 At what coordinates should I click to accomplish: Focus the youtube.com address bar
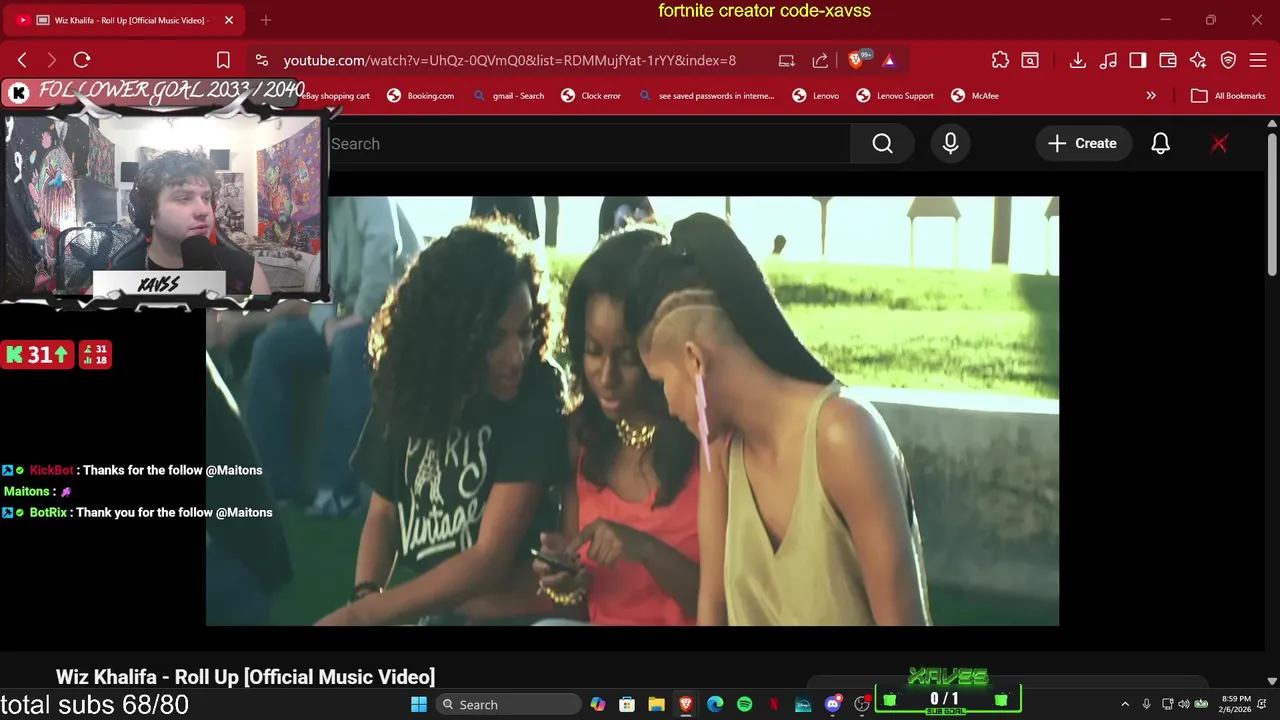click(x=509, y=60)
